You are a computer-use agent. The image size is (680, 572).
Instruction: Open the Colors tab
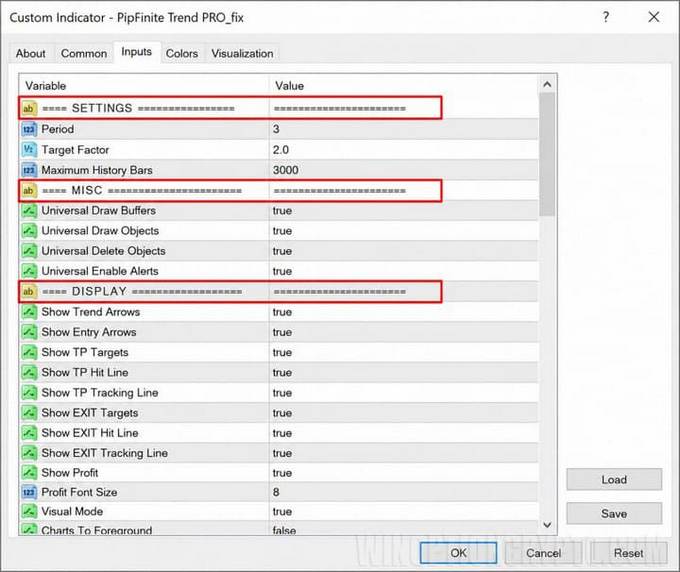coord(182,53)
